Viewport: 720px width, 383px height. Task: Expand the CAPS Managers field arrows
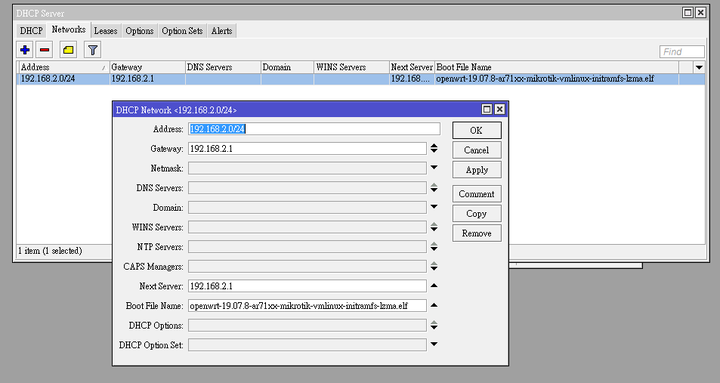point(434,266)
